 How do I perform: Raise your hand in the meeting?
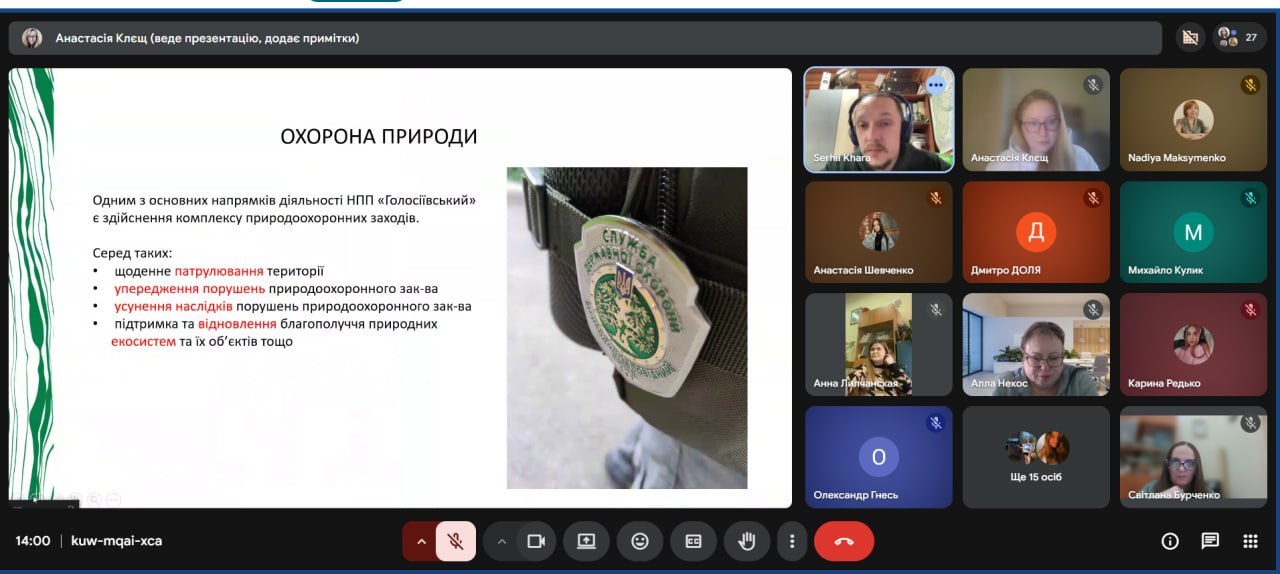point(746,541)
